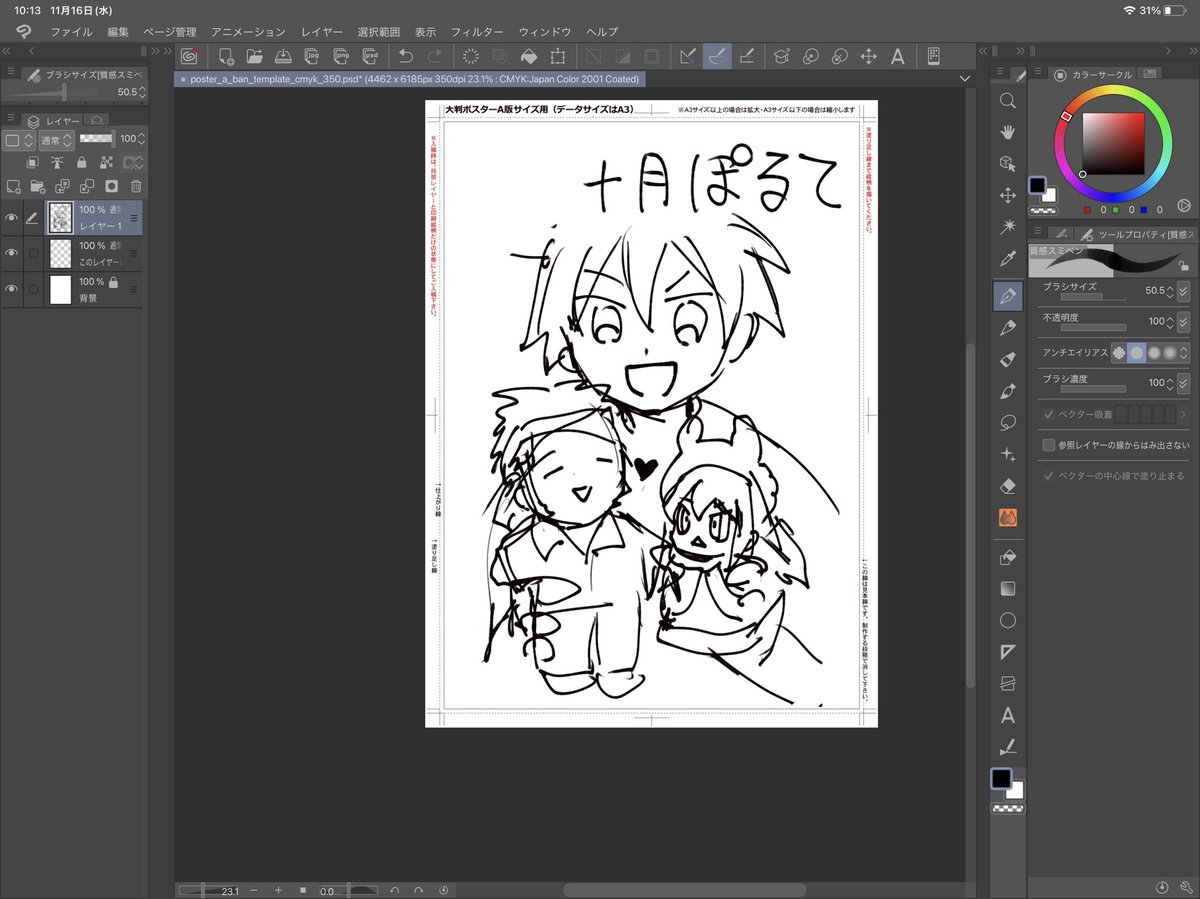Viewport: 1200px width, 899px height.
Task: Select the Object operation cube tool
Action: click(x=1008, y=163)
